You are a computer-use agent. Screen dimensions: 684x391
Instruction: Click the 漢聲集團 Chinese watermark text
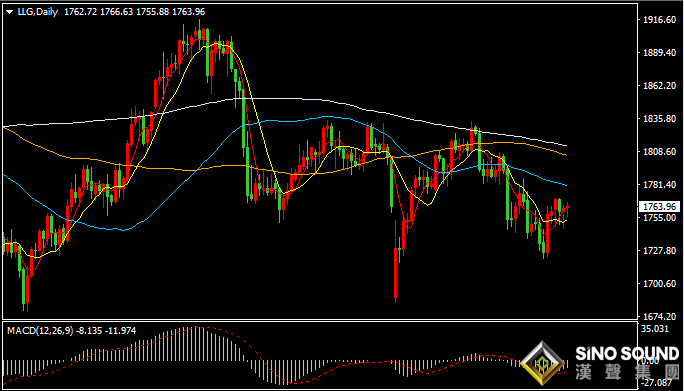tap(627, 372)
